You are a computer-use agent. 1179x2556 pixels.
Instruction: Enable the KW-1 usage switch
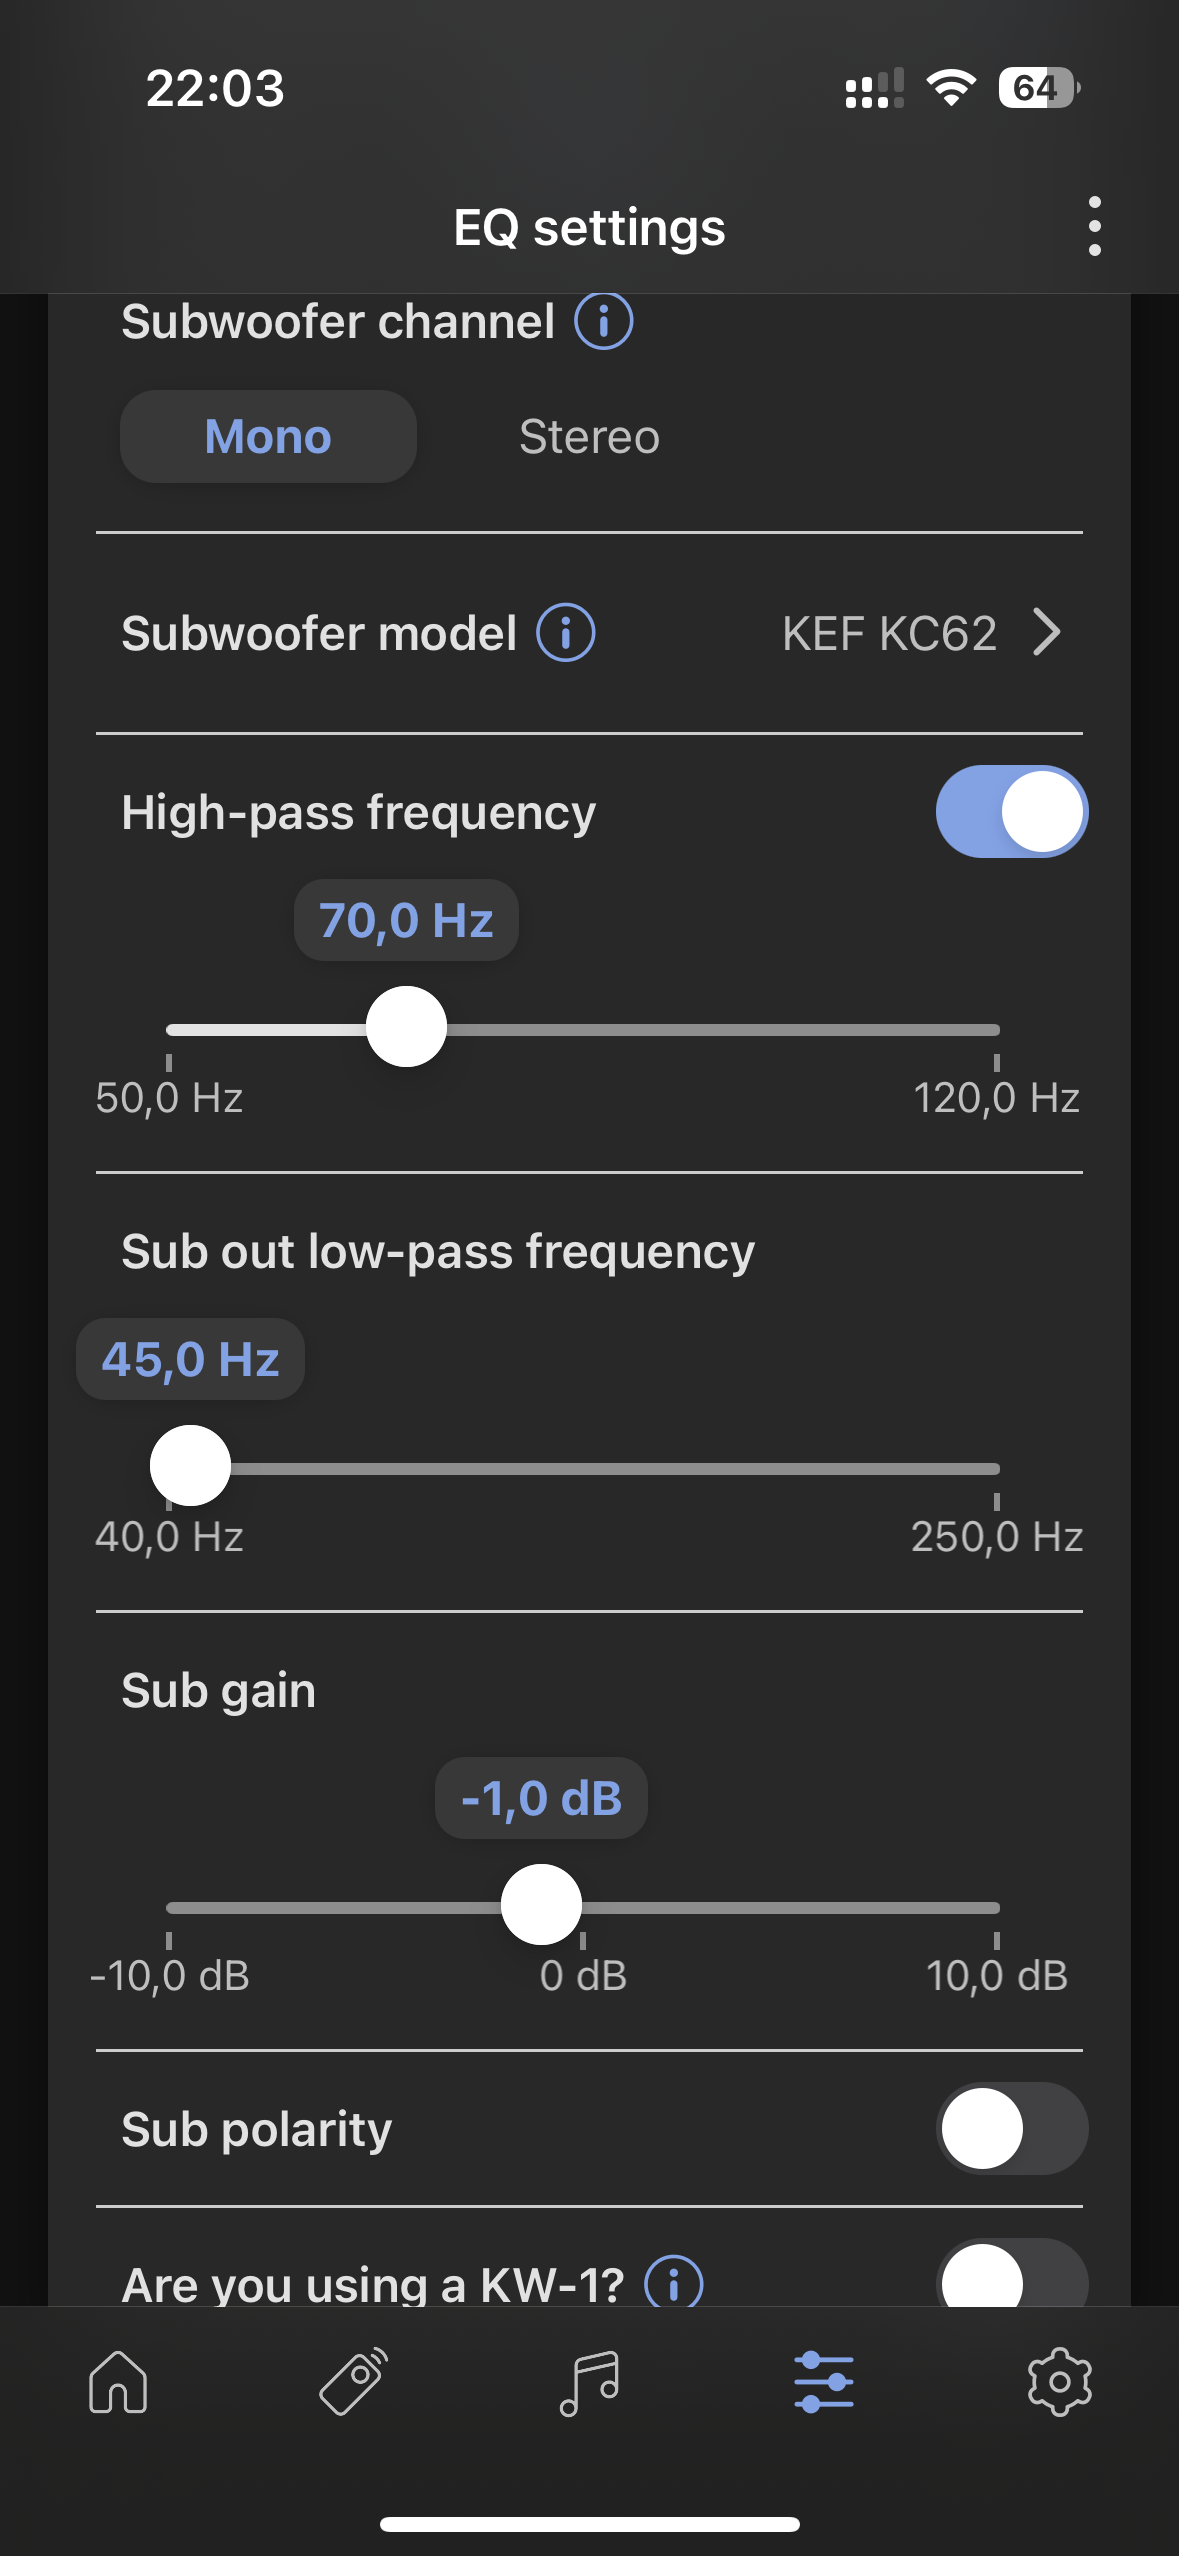pos(1012,2276)
